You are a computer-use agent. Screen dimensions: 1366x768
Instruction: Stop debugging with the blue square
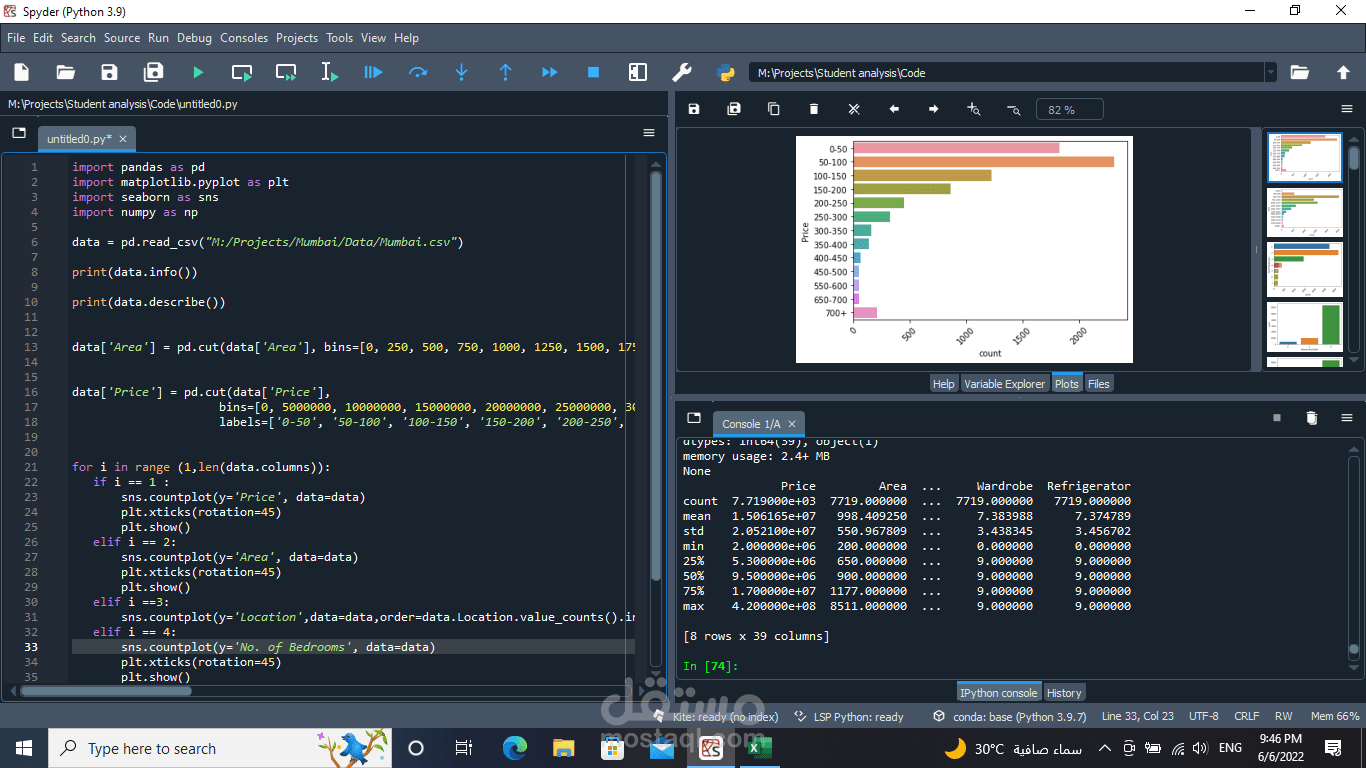click(x=593, y=72)
